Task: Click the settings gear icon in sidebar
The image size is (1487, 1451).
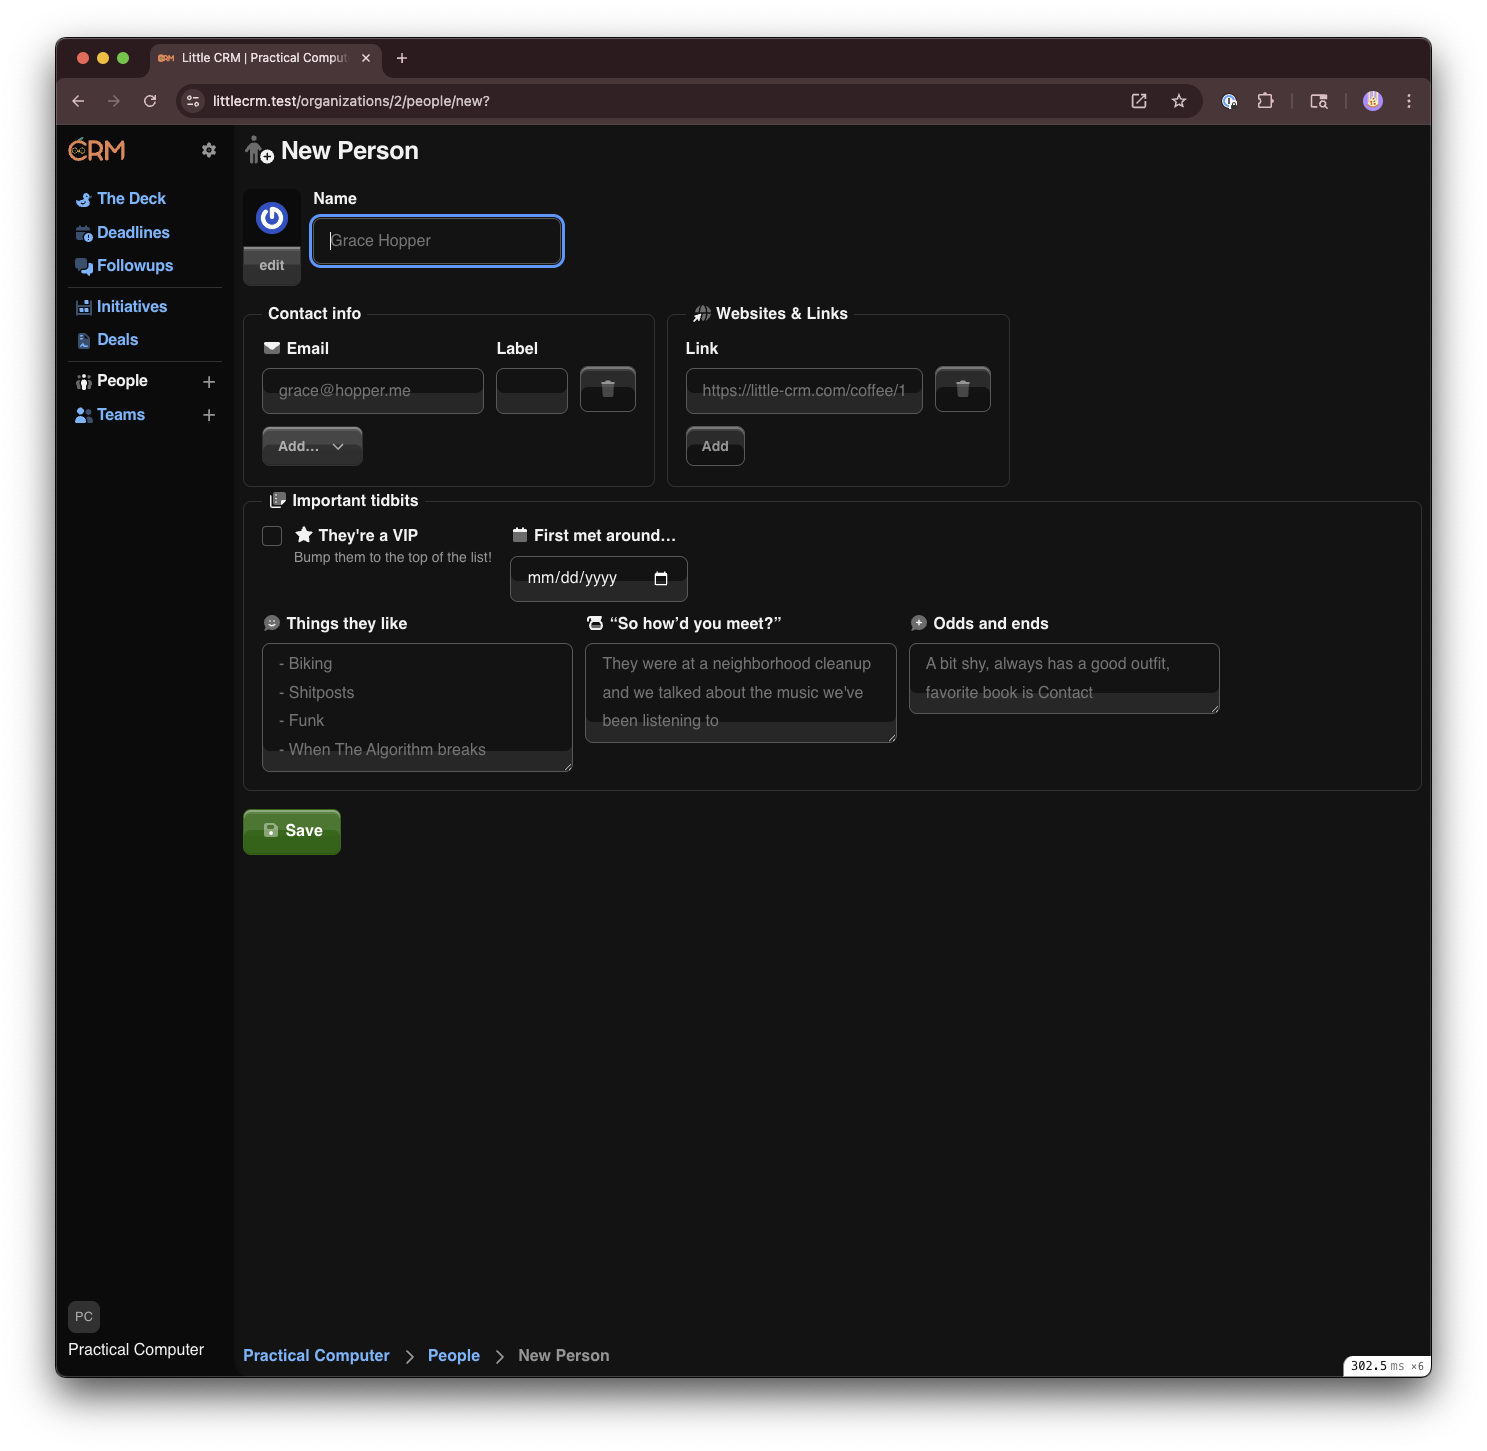Action: (209, 150)
